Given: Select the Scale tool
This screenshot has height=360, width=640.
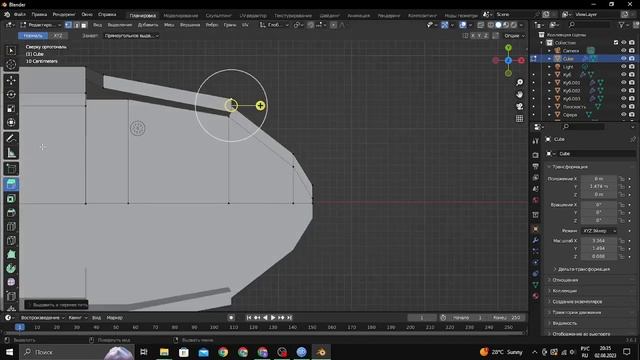Looking at the screenshot, I should click(x=11, y=109).
